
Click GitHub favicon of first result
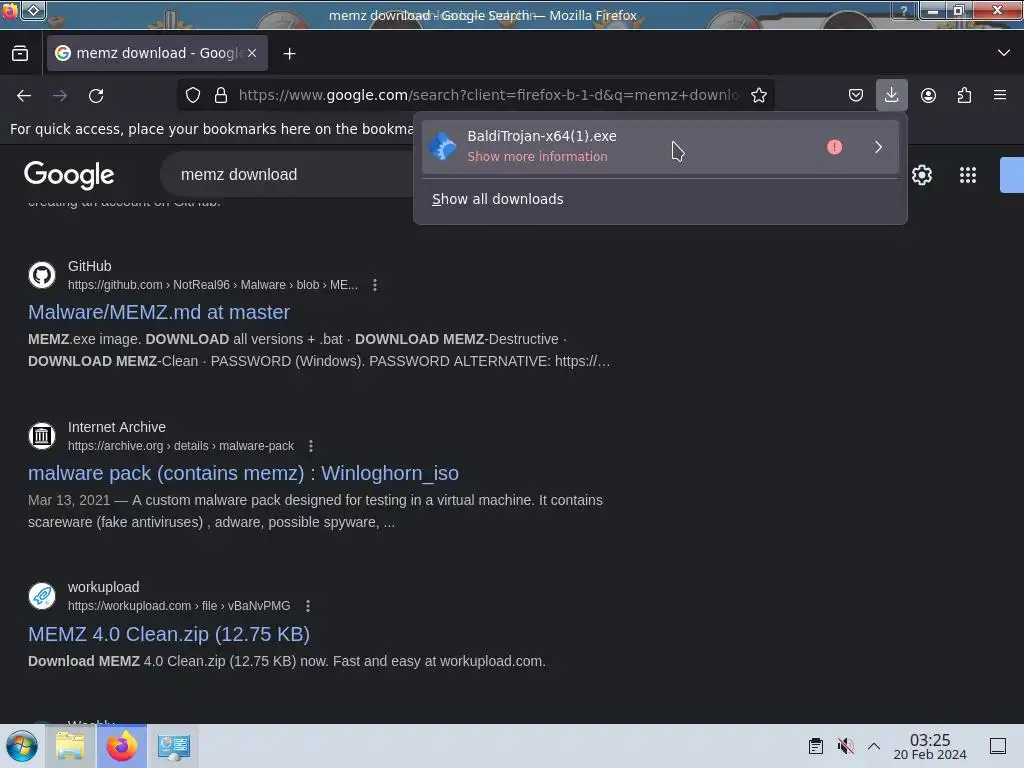click(42, 275)
